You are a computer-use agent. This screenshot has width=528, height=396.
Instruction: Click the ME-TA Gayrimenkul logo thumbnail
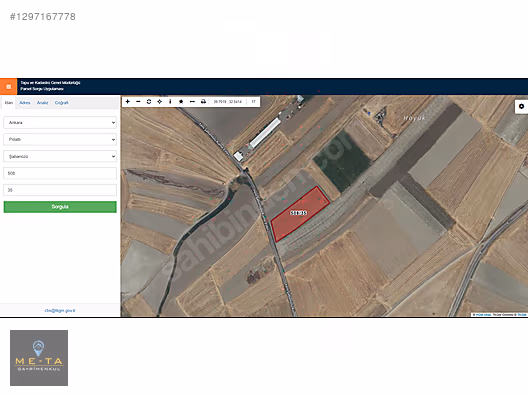(39, 358)
